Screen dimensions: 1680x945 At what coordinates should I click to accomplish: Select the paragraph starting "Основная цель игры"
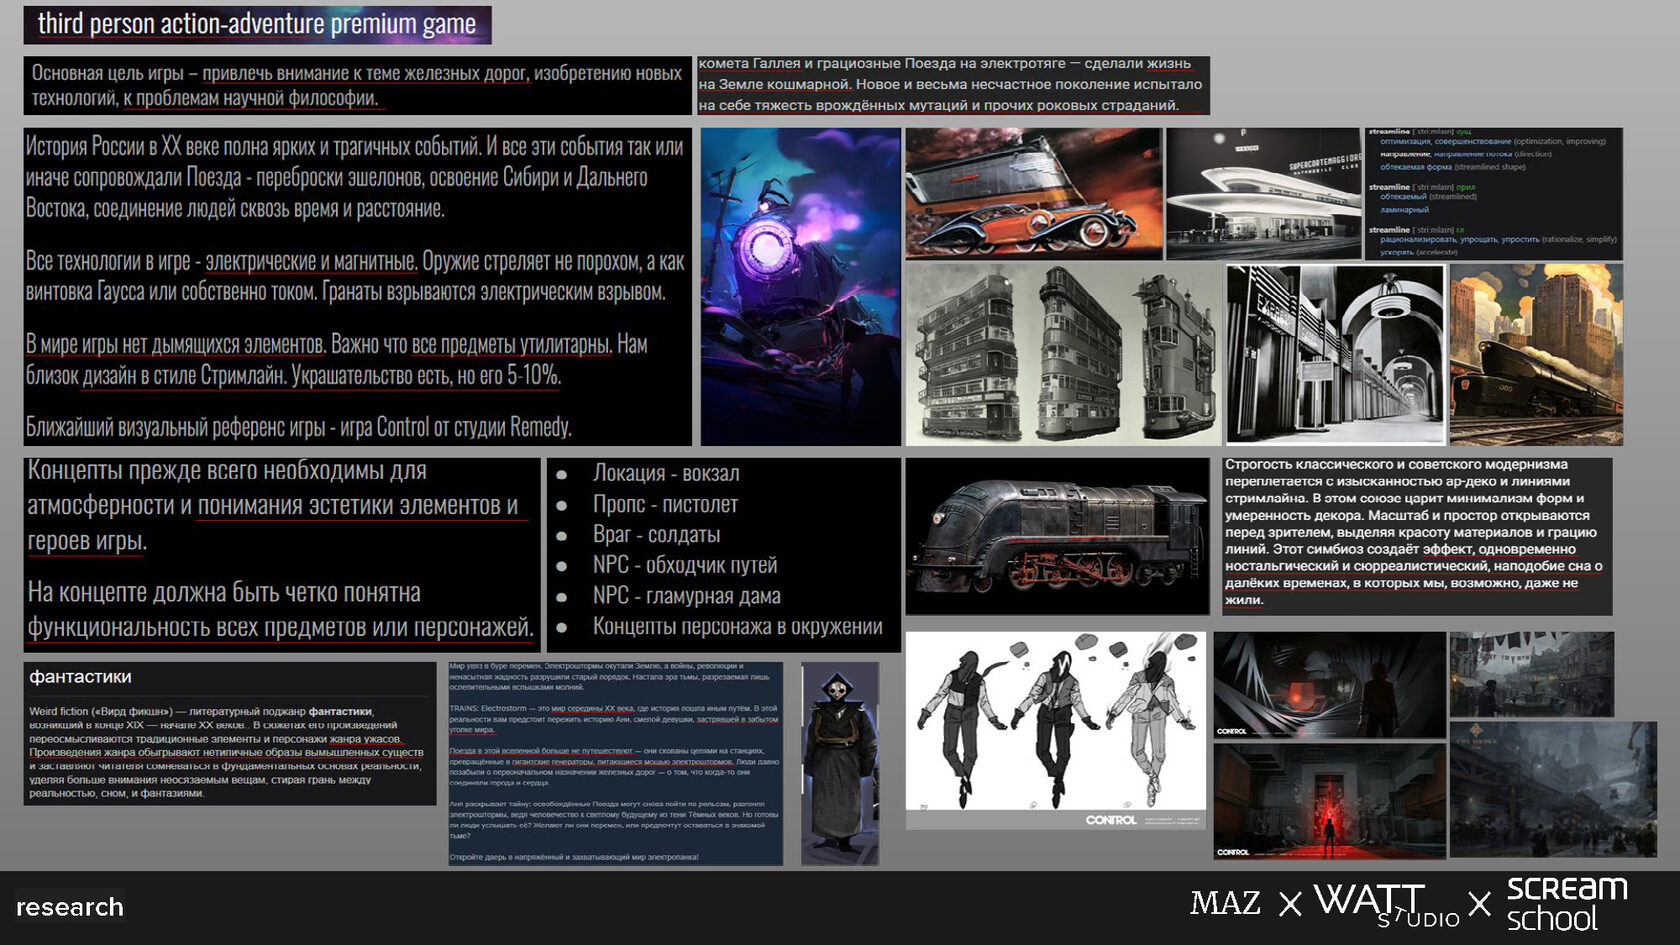coord(357,85)
